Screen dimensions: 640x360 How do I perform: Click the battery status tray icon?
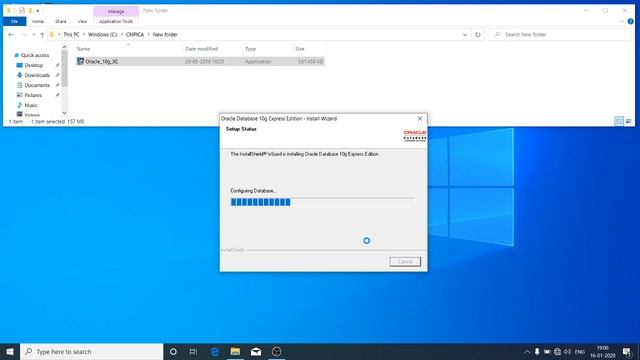pyautogui.click(x=547, y=351)
